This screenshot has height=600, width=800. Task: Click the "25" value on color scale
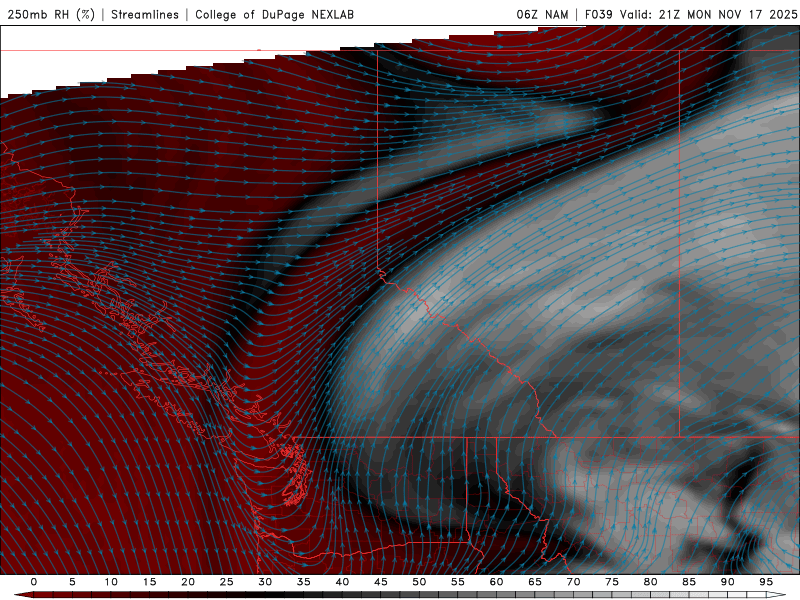pos(227,582)
